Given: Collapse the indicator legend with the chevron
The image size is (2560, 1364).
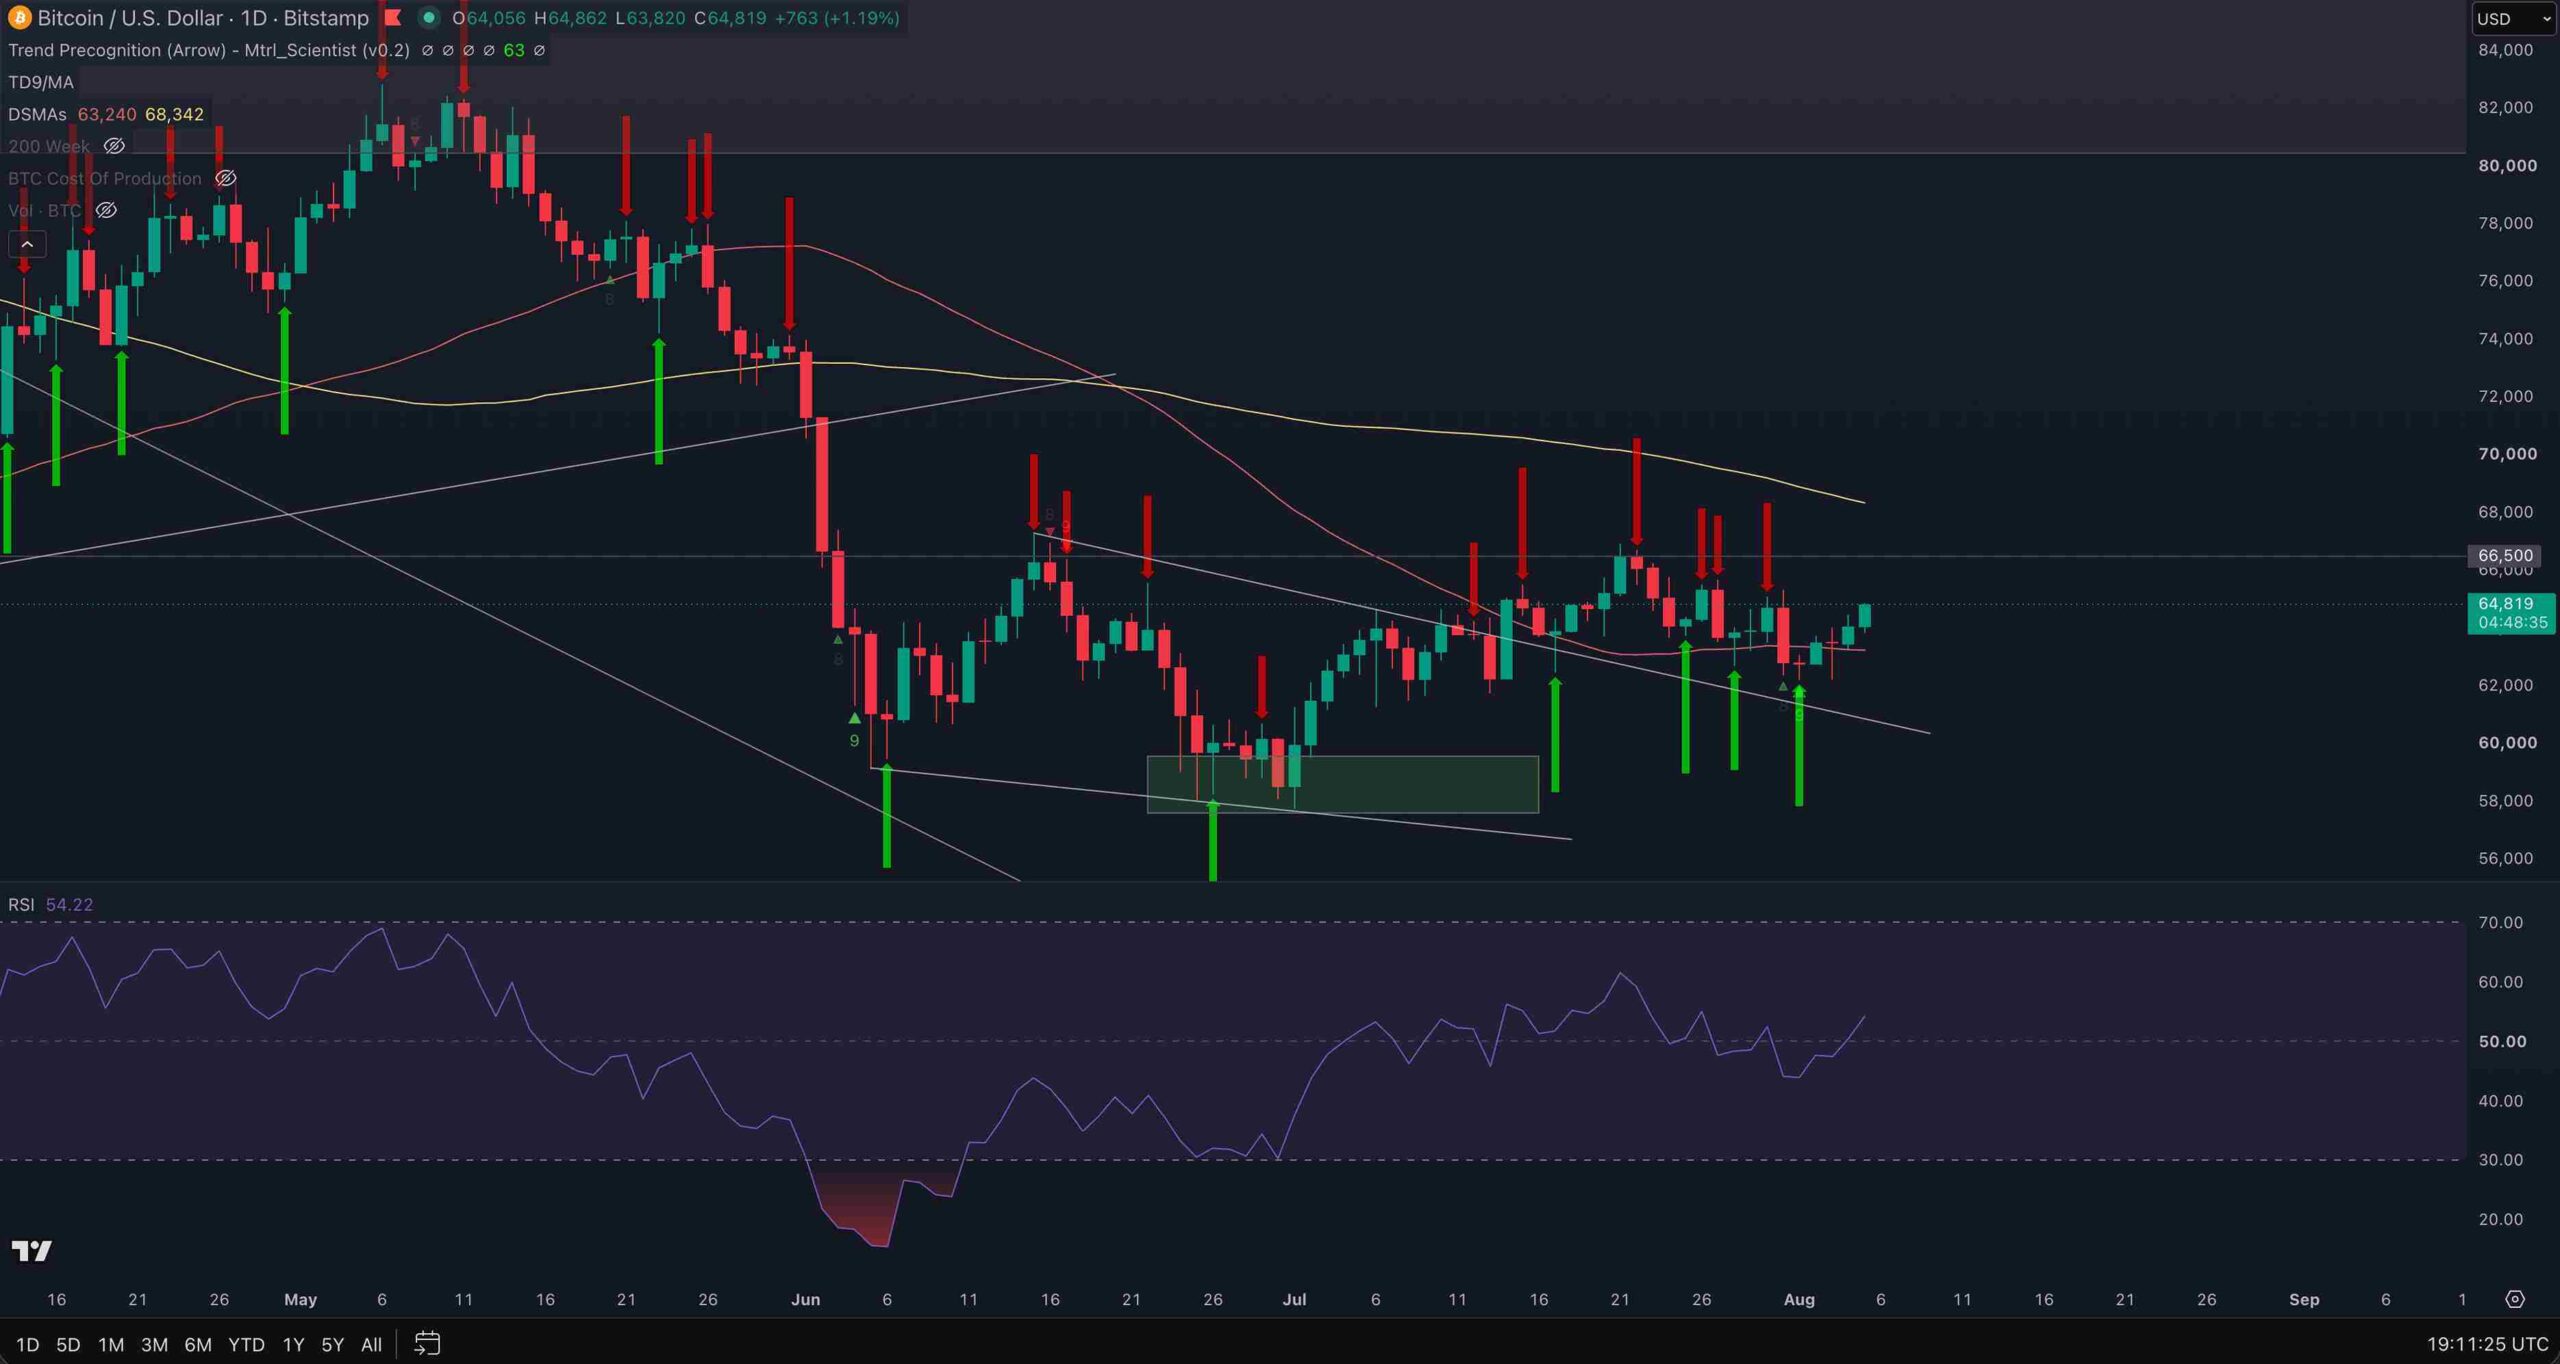Looking at the screenshot, I should [x=27, y=244].
